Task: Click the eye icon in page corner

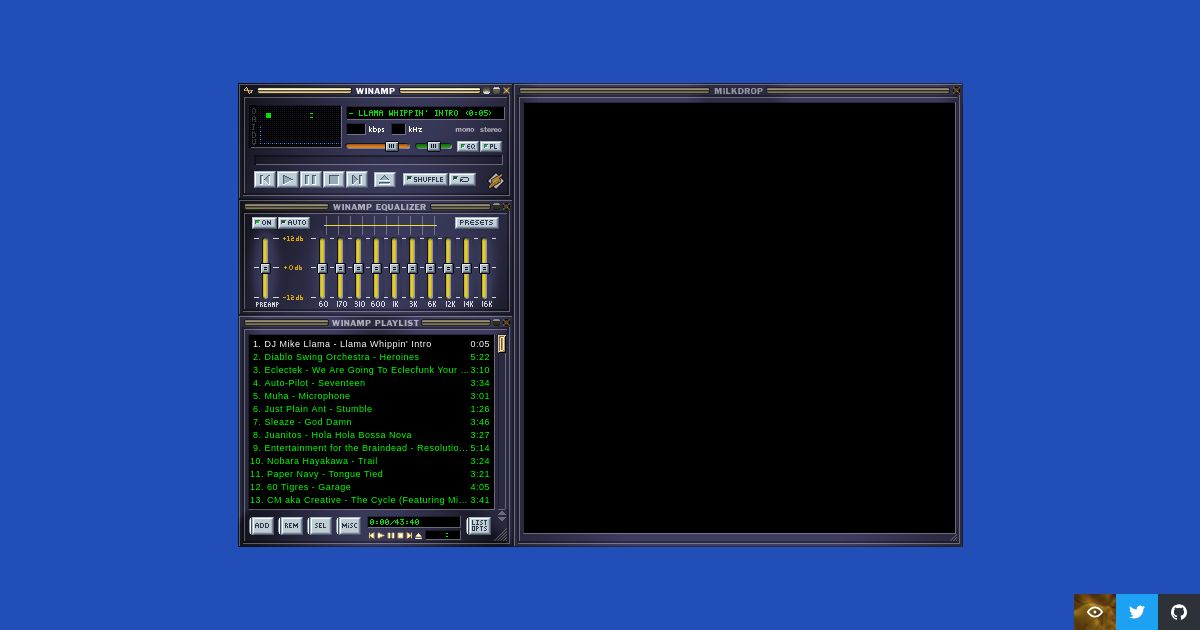Action: point(1095,612)
